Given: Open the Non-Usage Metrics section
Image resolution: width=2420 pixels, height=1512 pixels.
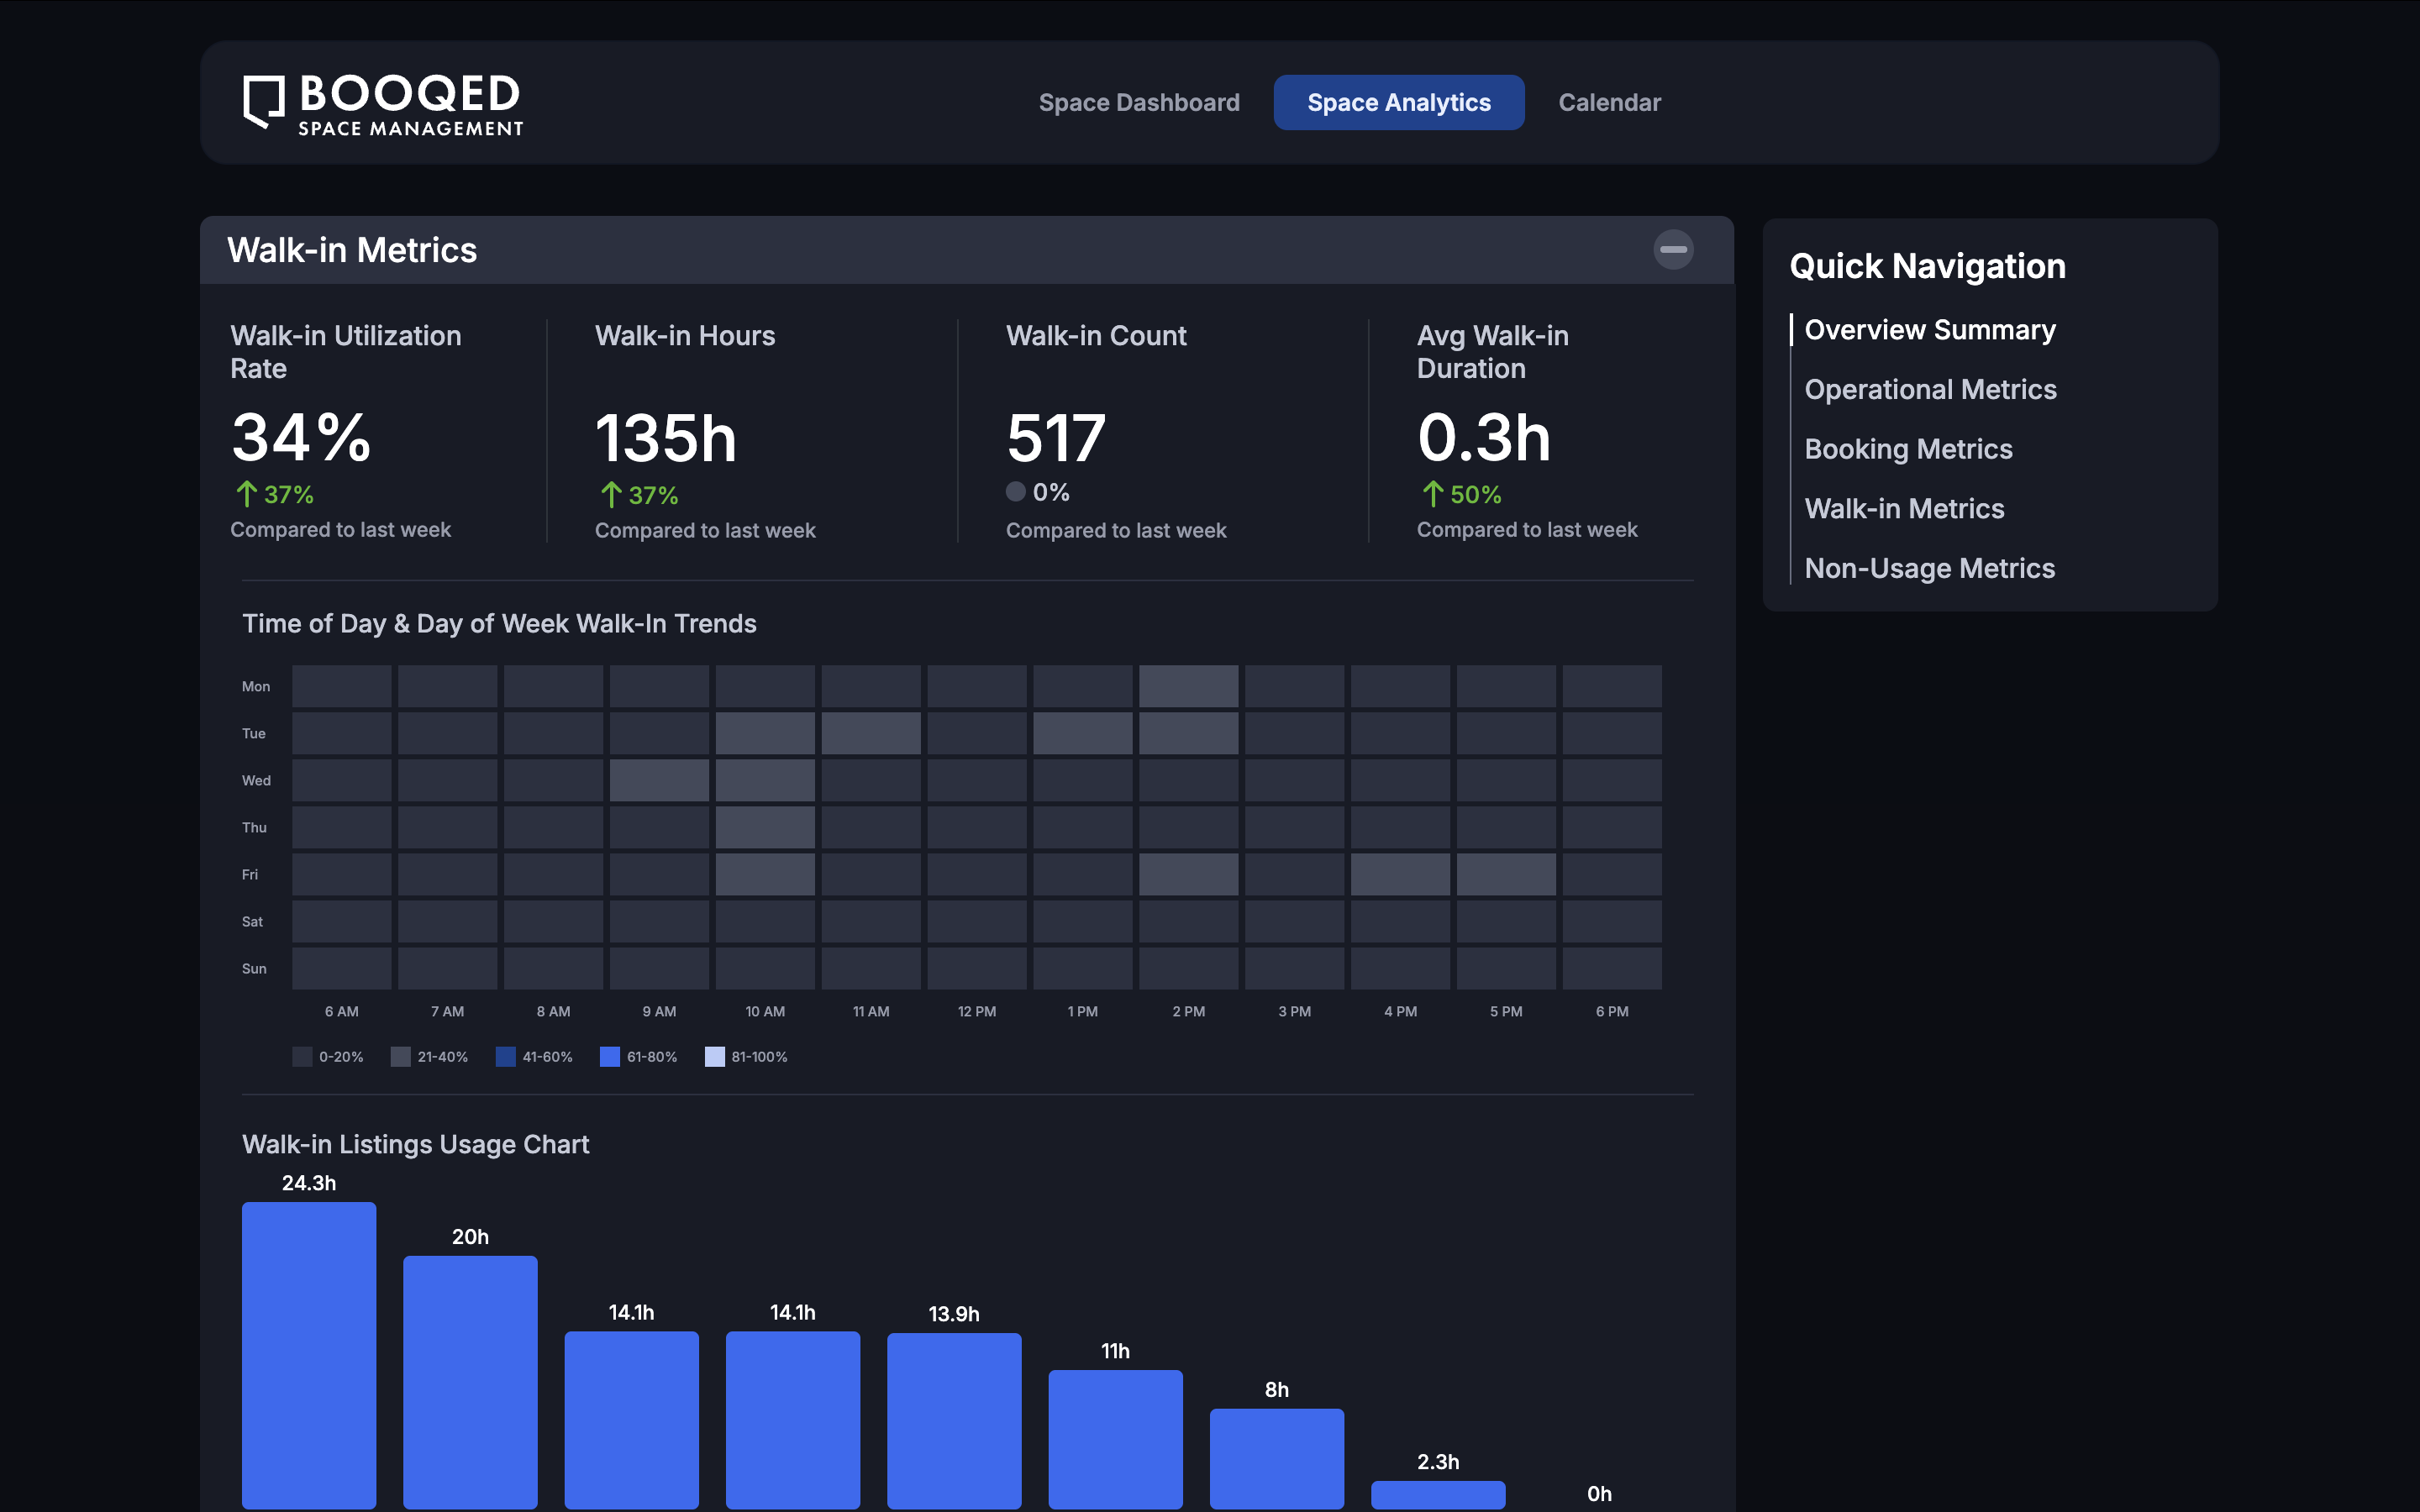Looking at the screenshot, I should coord(1930,568).
